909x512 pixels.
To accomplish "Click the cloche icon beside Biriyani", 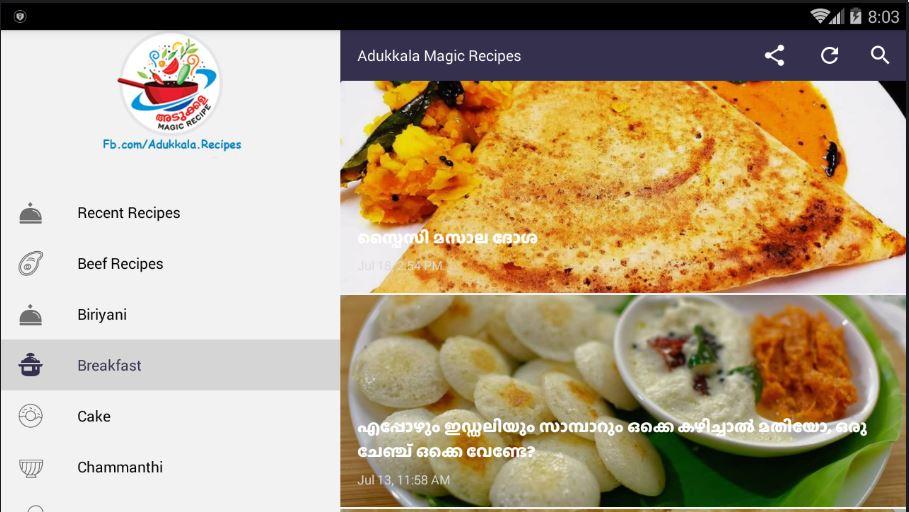I will pos(30,315).
